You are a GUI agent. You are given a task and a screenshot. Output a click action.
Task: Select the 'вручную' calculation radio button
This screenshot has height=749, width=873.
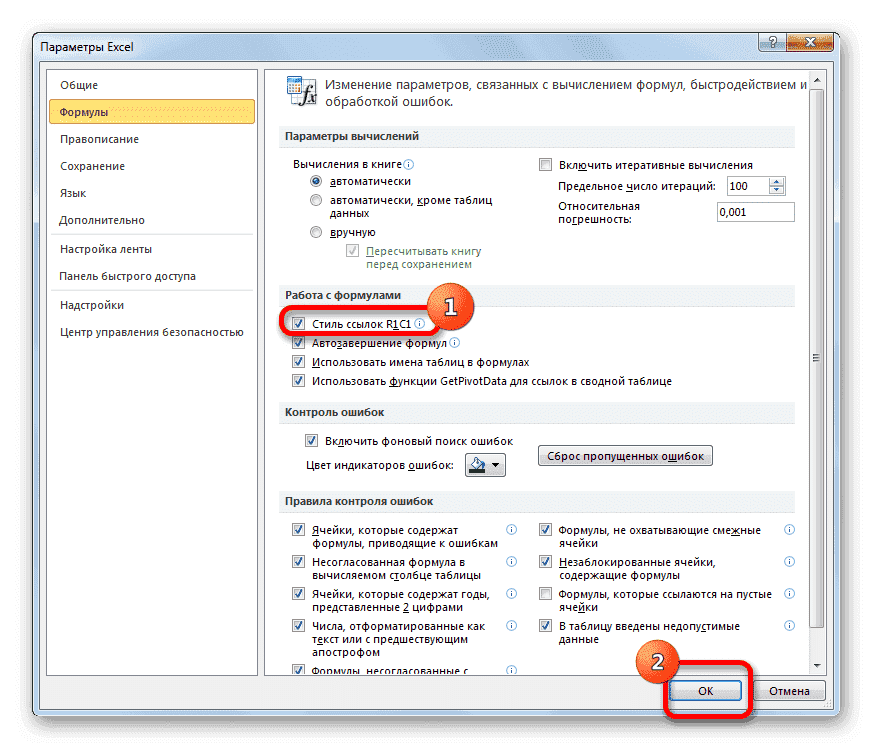tap(317, 232)
